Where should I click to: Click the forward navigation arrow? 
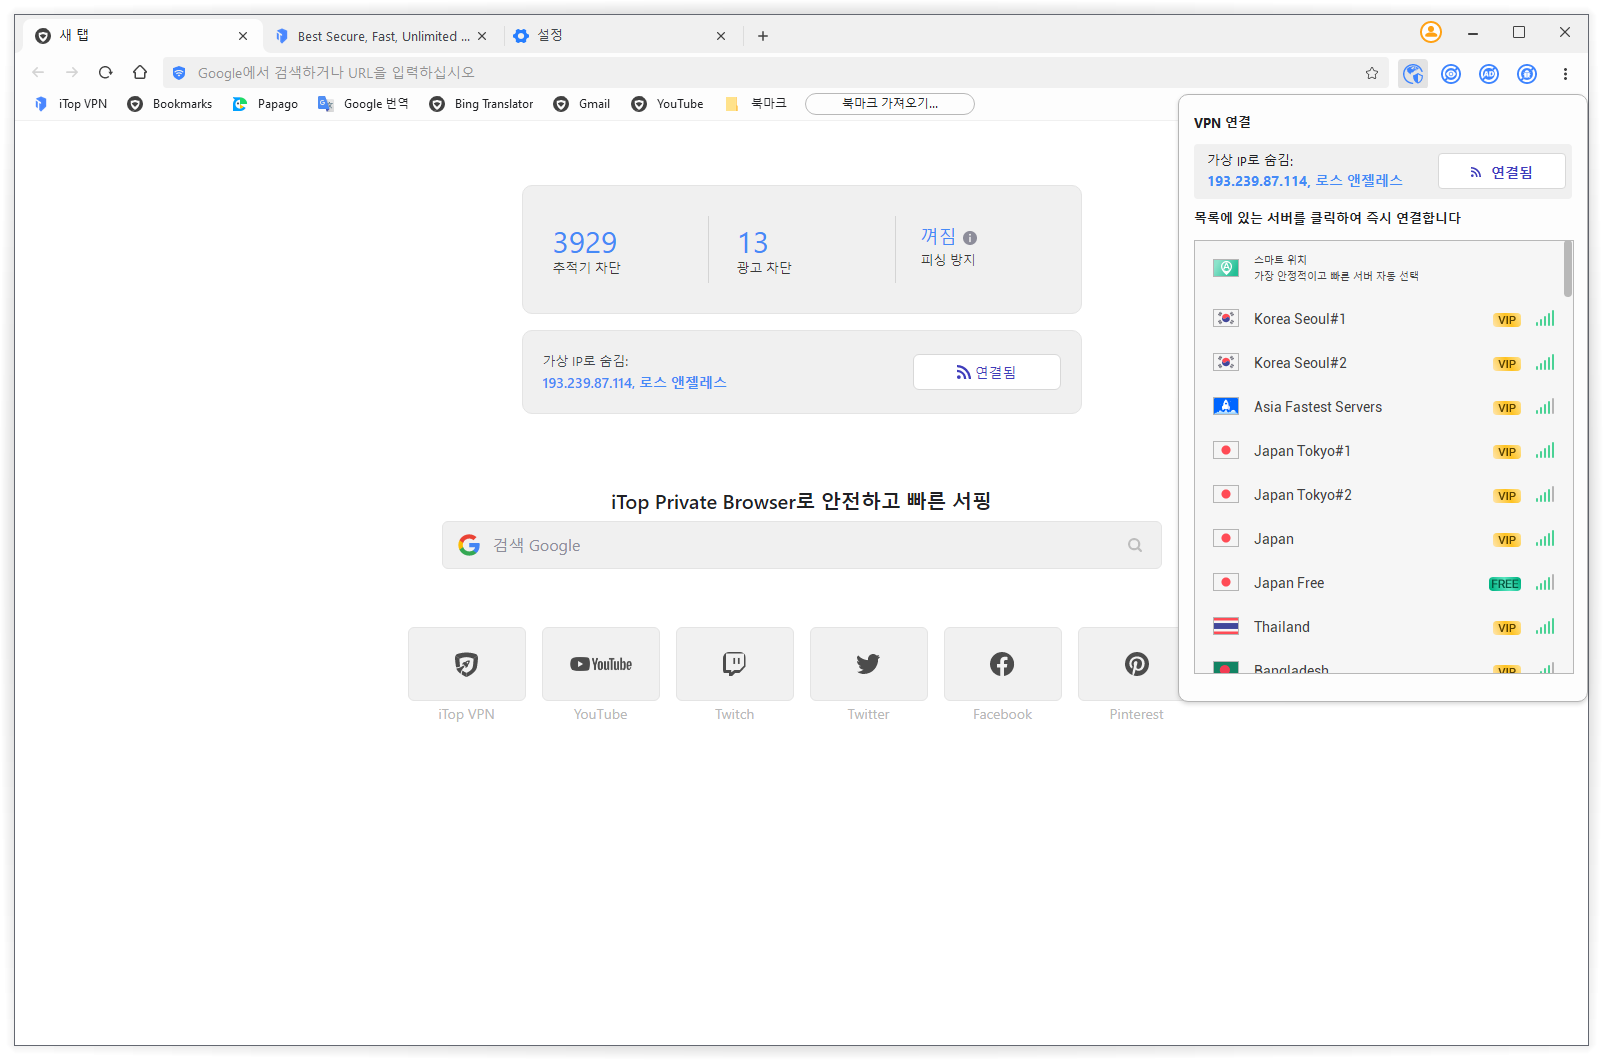pos(72,72)
